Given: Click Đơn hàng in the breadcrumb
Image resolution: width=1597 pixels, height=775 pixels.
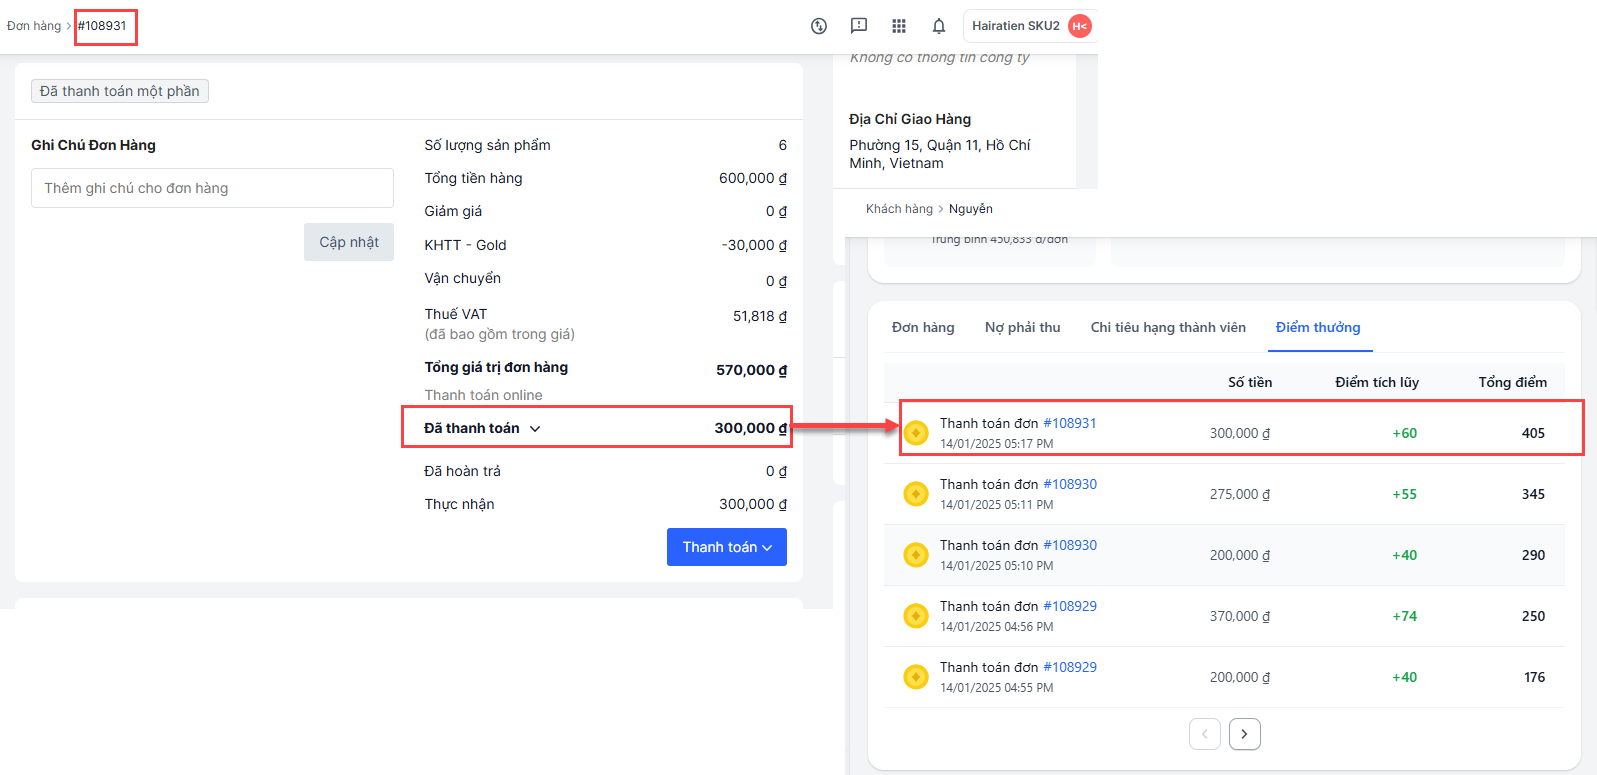Looking at the screenshot, I should pyautogui.click(x=34, y=26).
